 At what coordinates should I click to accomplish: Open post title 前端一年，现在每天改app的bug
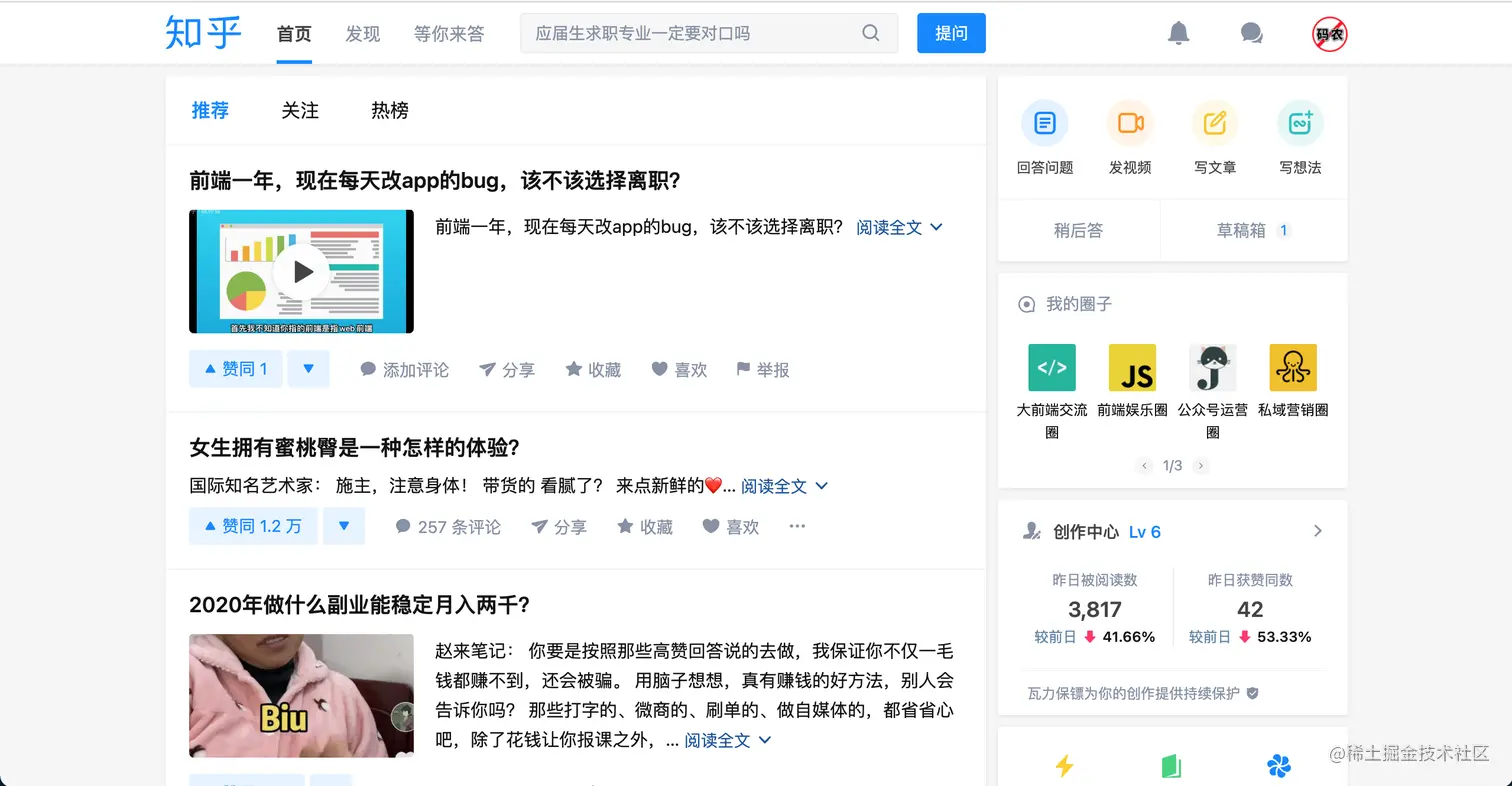click(435, 181)
